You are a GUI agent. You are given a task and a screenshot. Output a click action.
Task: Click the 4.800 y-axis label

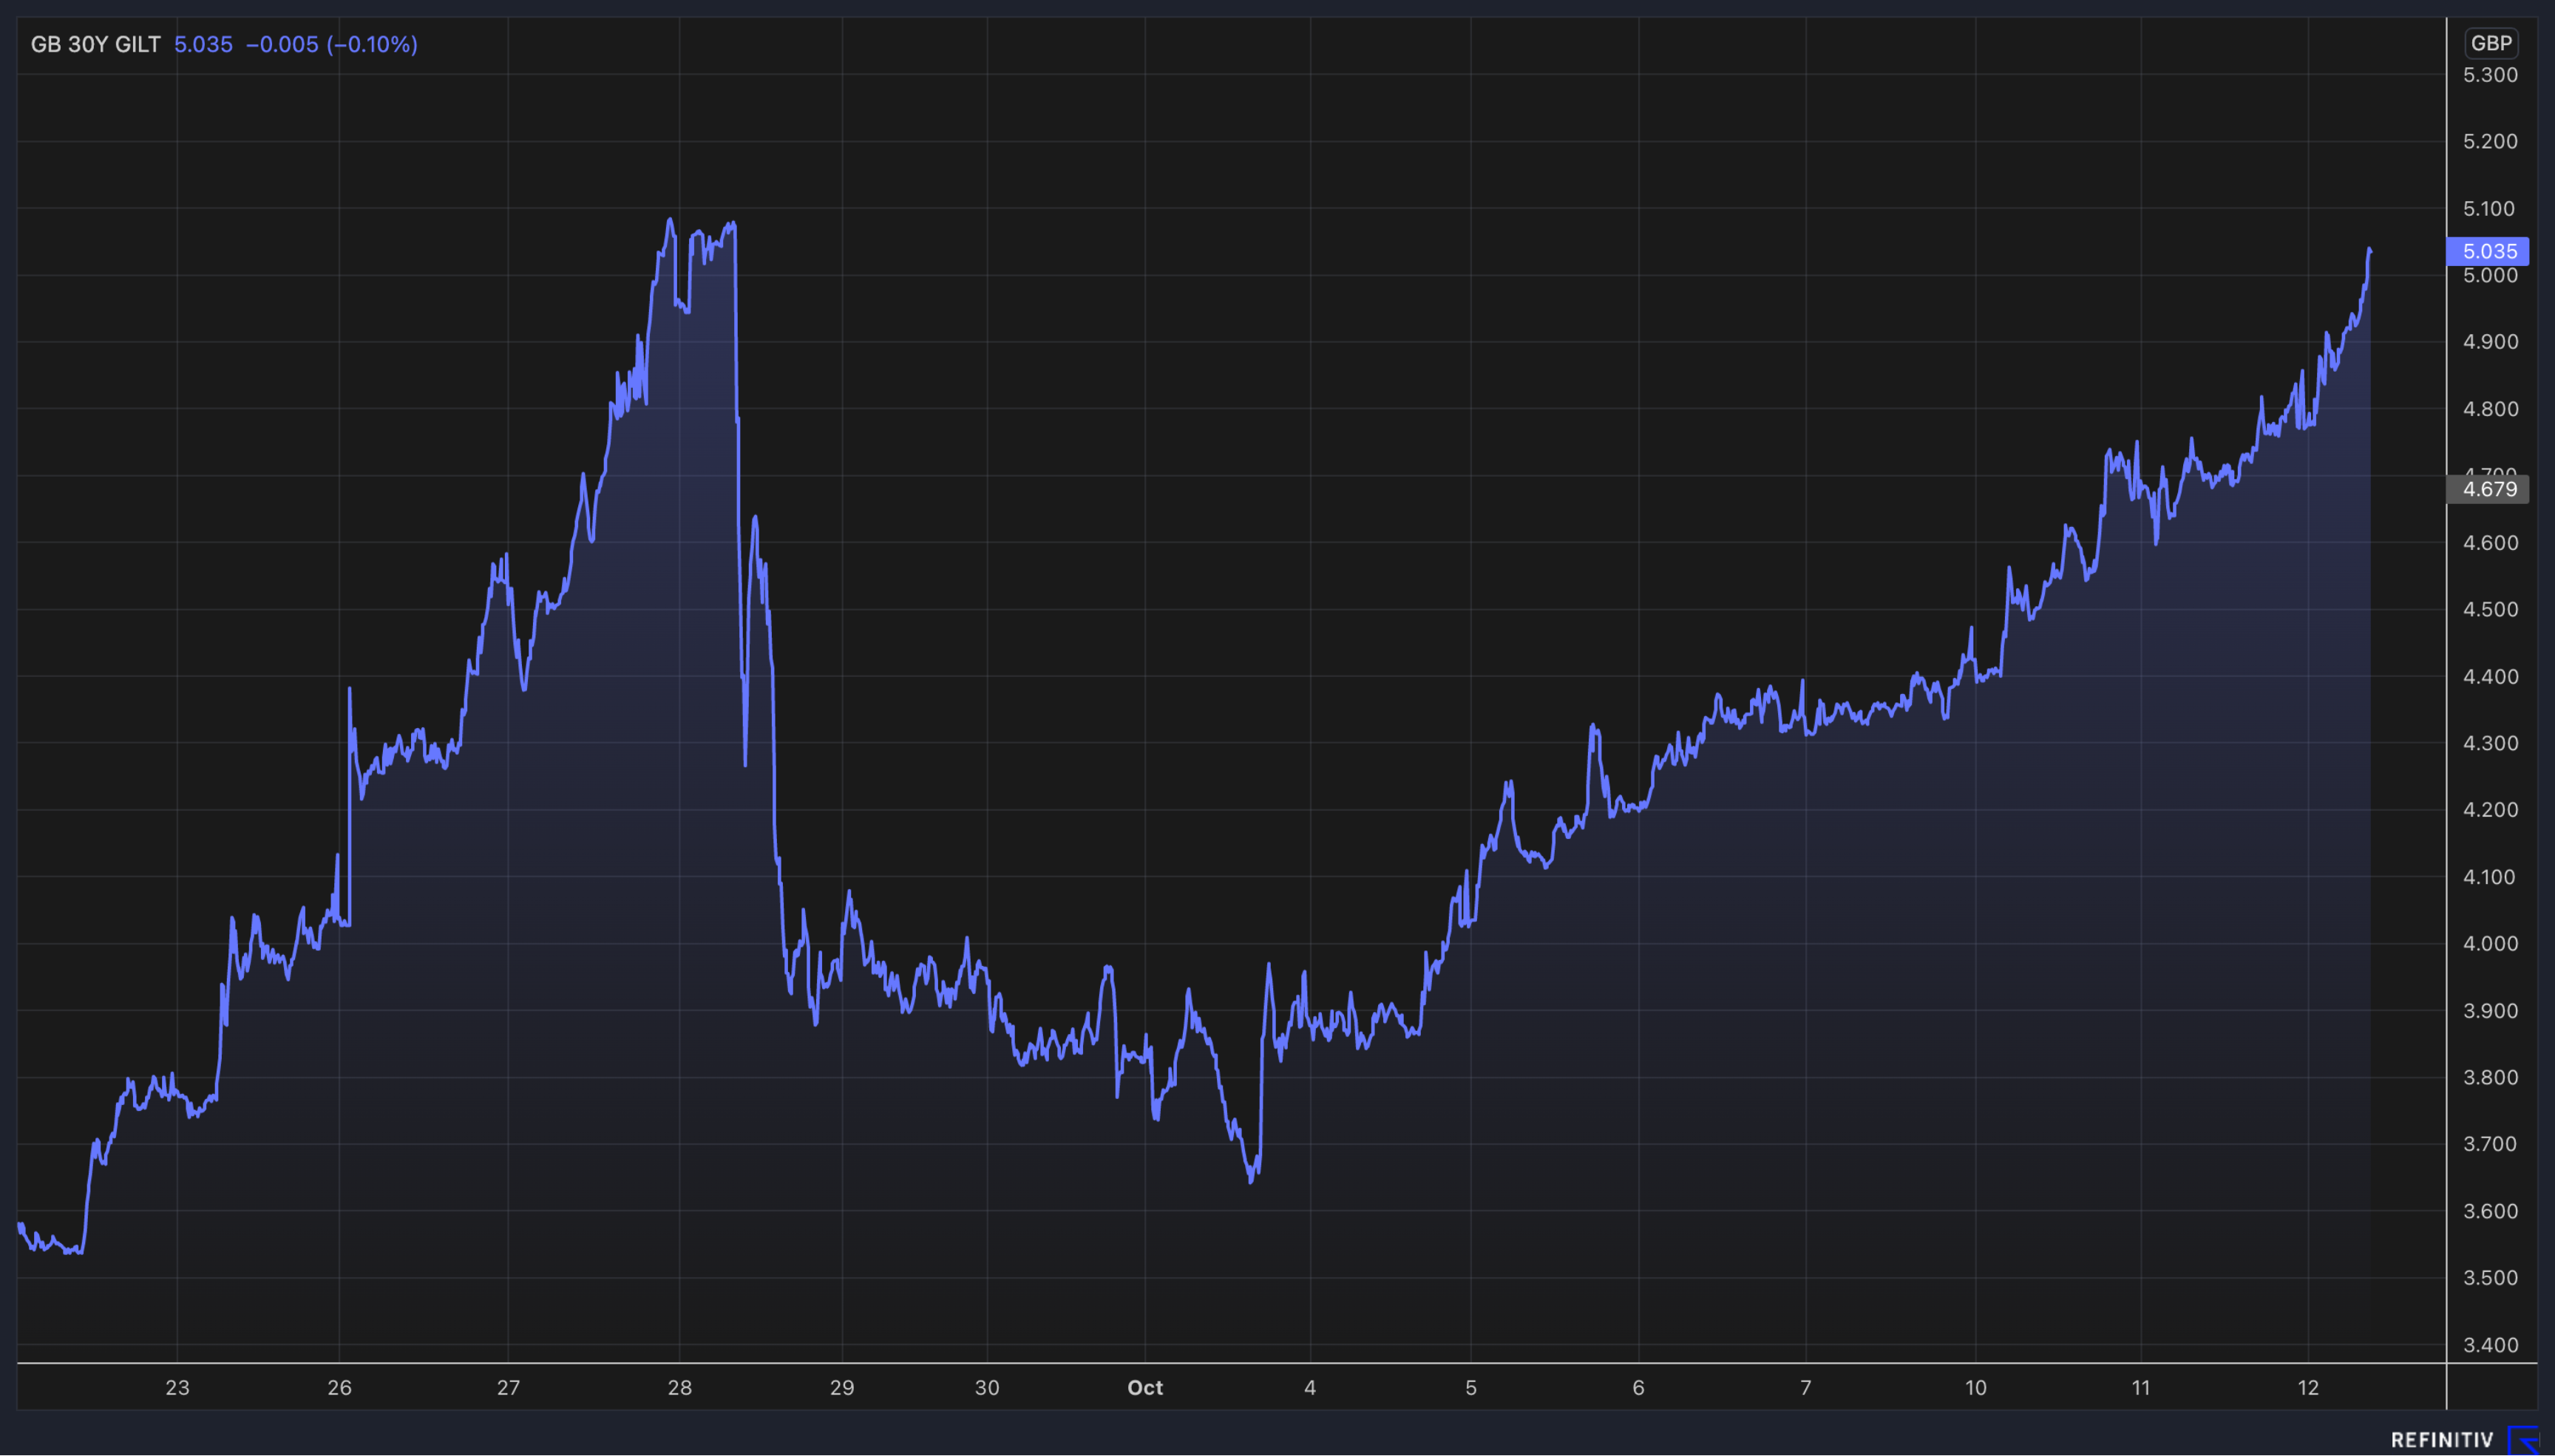point(2490,409)
